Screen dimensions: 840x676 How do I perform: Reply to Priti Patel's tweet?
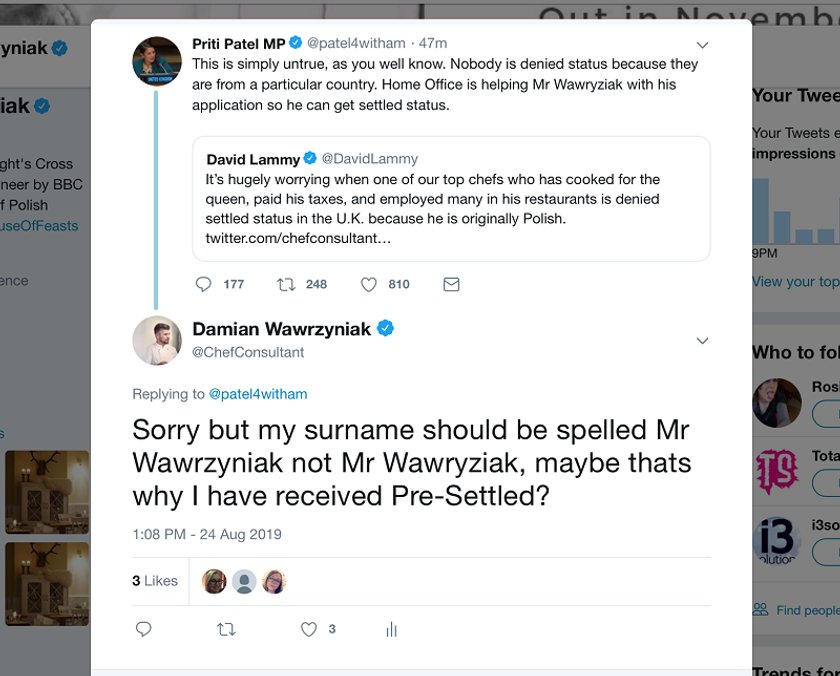pyautogui.click(x=204, y=284)
